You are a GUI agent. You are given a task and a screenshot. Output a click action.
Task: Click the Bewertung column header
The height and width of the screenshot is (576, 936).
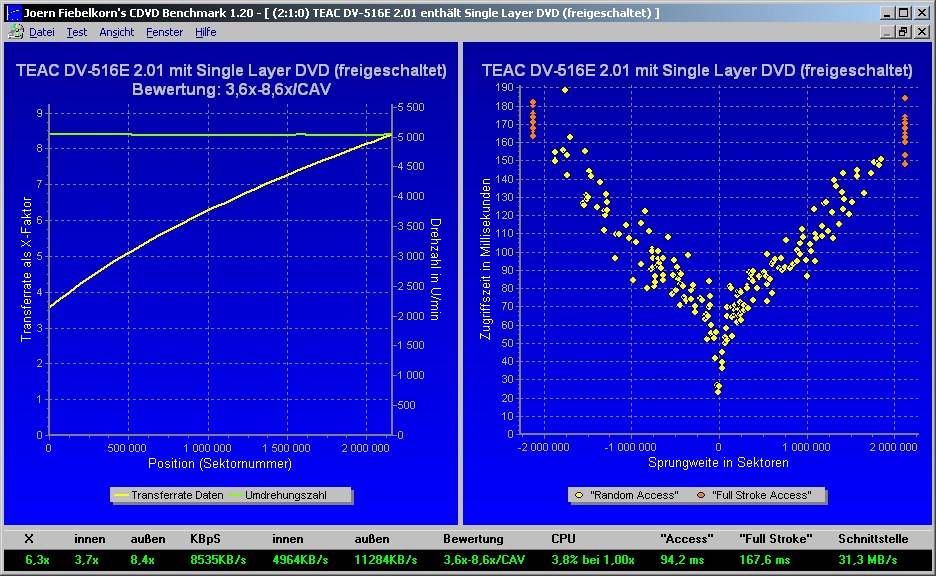[x=473, y=538]
